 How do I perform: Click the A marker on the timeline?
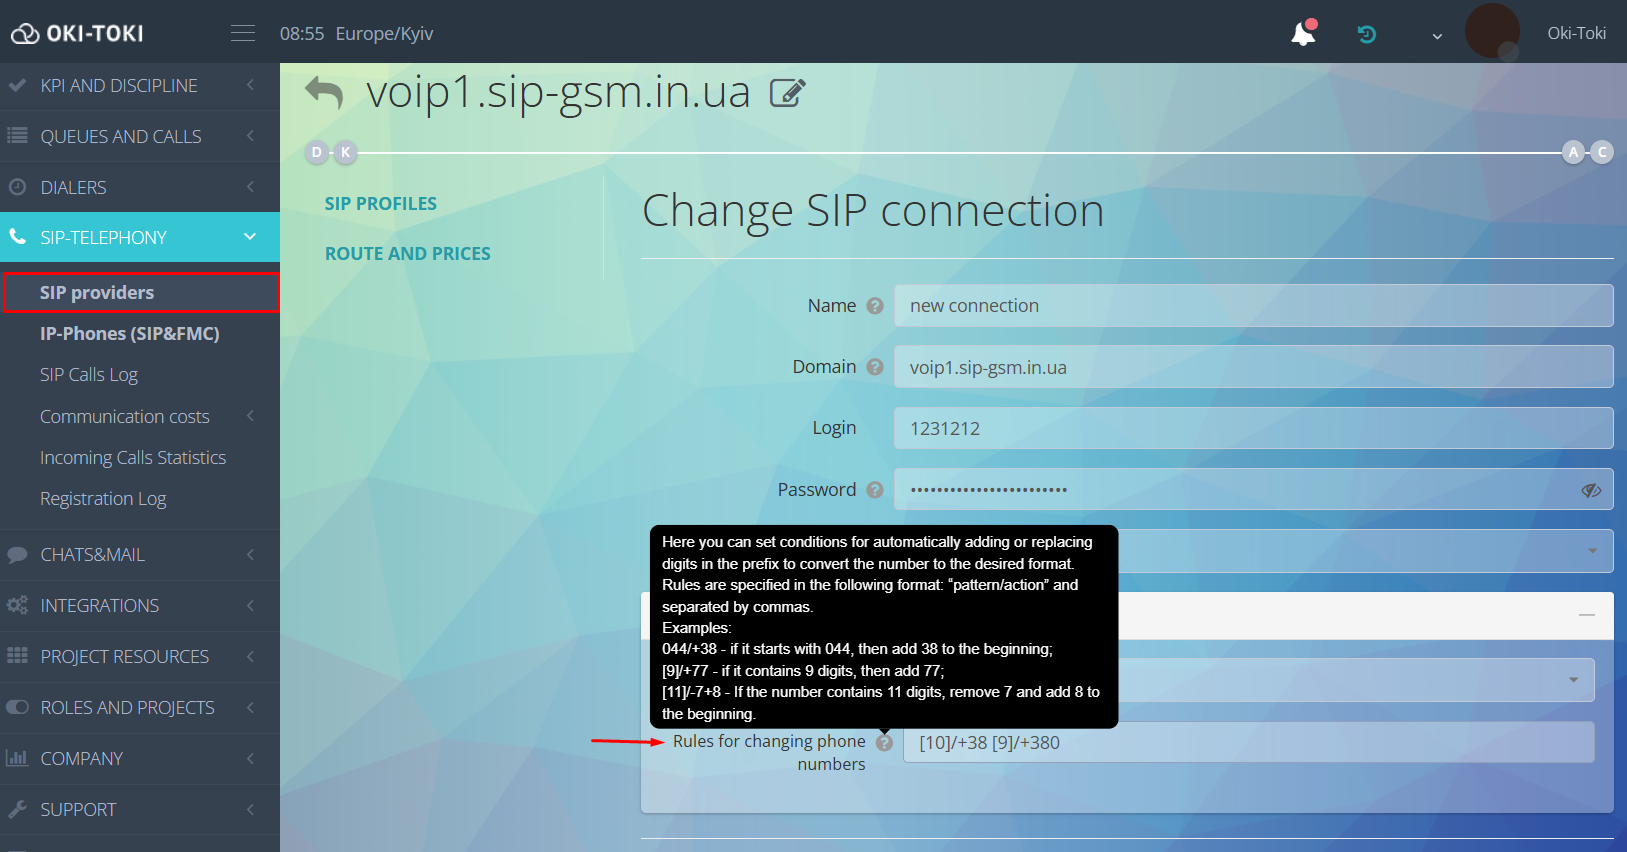tap(1573, 152)
